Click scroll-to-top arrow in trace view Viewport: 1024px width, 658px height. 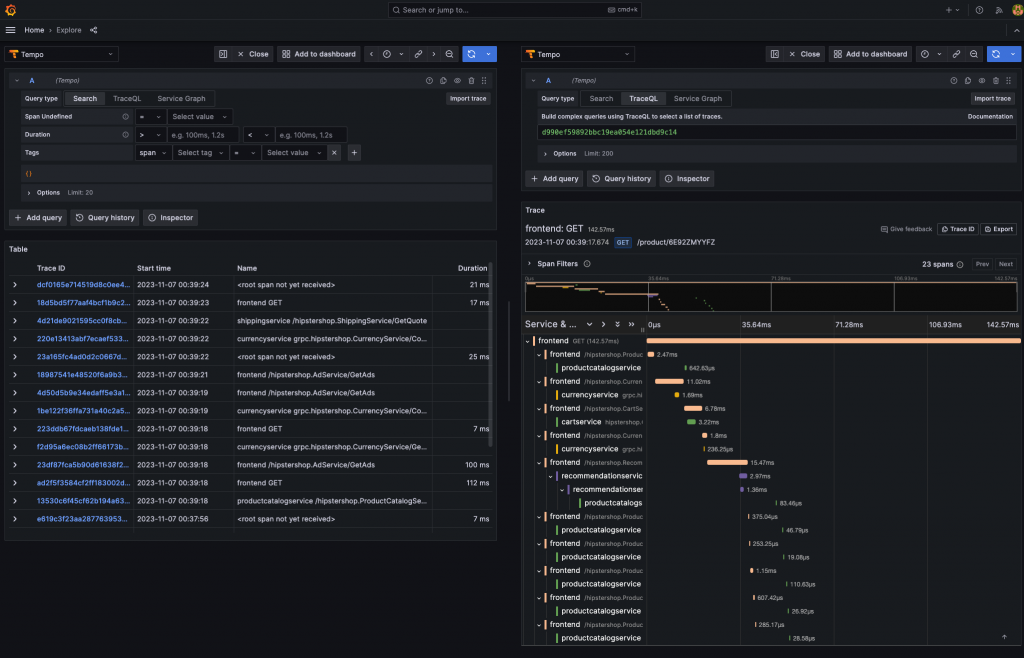pyautogui.click(x=1004, y=637)
